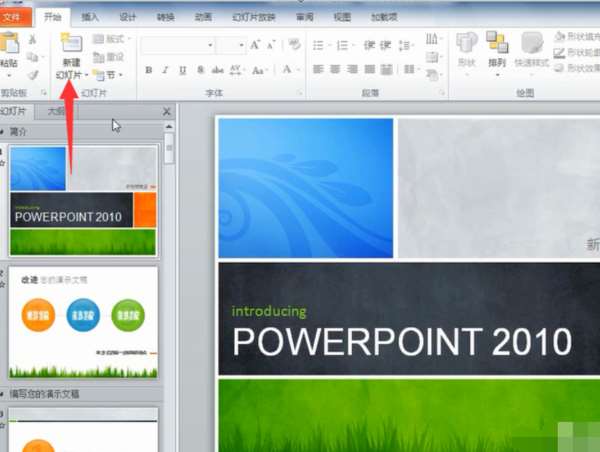Click Shape Outline (形状轮廓) button
The image size is (600, 452).
pyautogui.click(x=577, y=52)
